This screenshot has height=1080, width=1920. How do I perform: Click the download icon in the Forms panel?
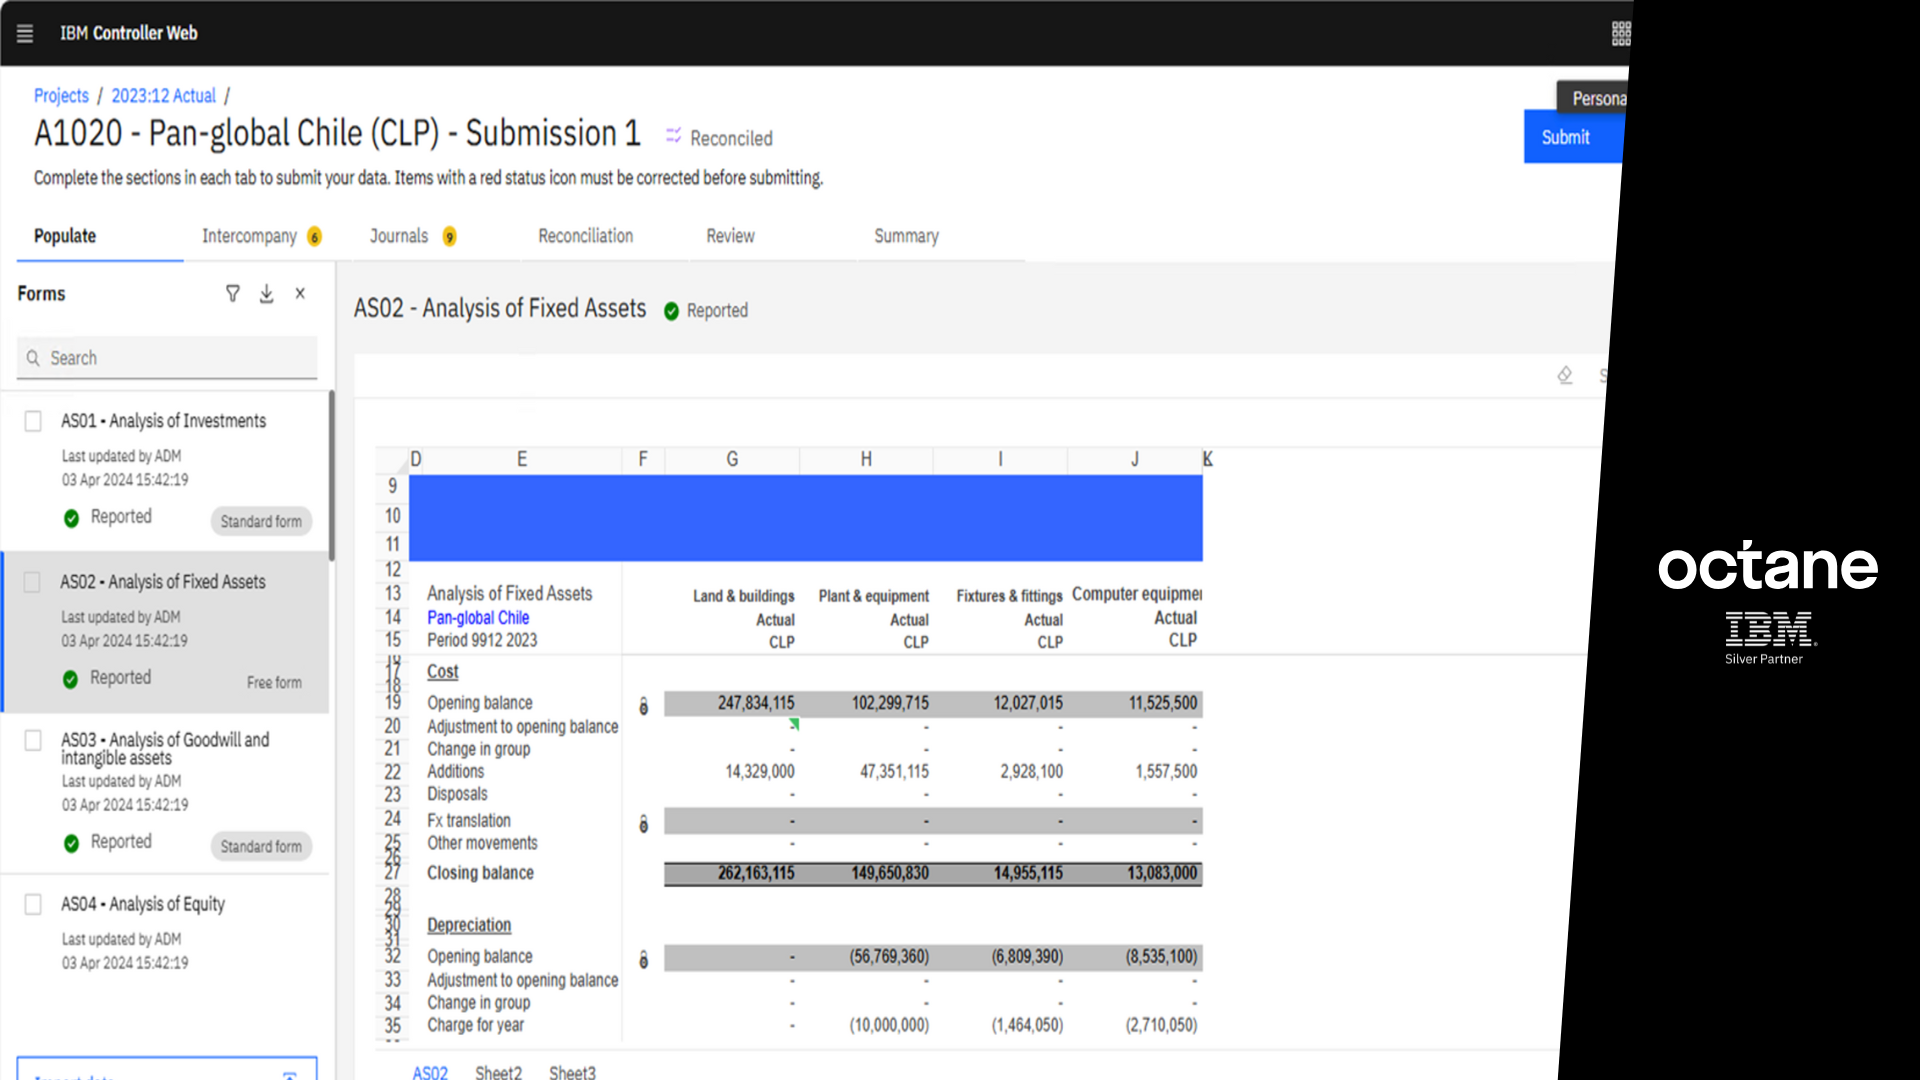pos(266,293)
